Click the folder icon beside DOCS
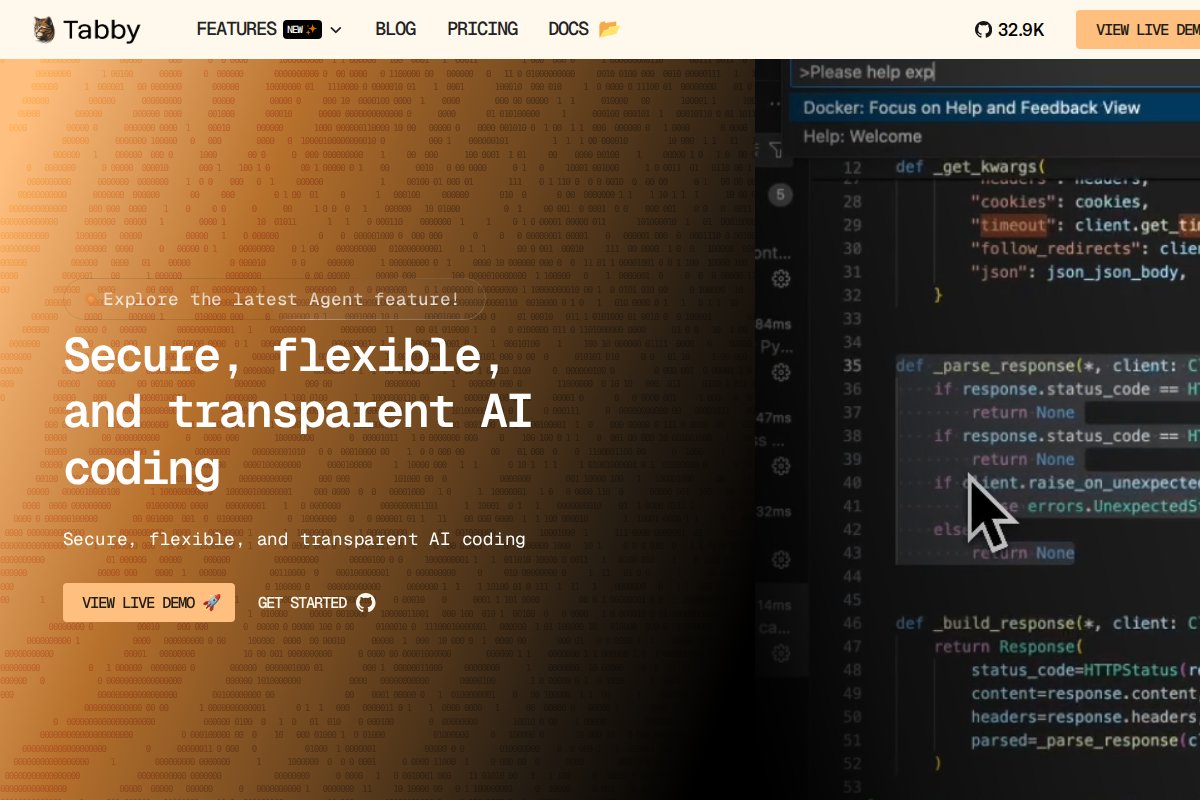1200x800 pixels. pyautogui.click(x=609, y=29)
